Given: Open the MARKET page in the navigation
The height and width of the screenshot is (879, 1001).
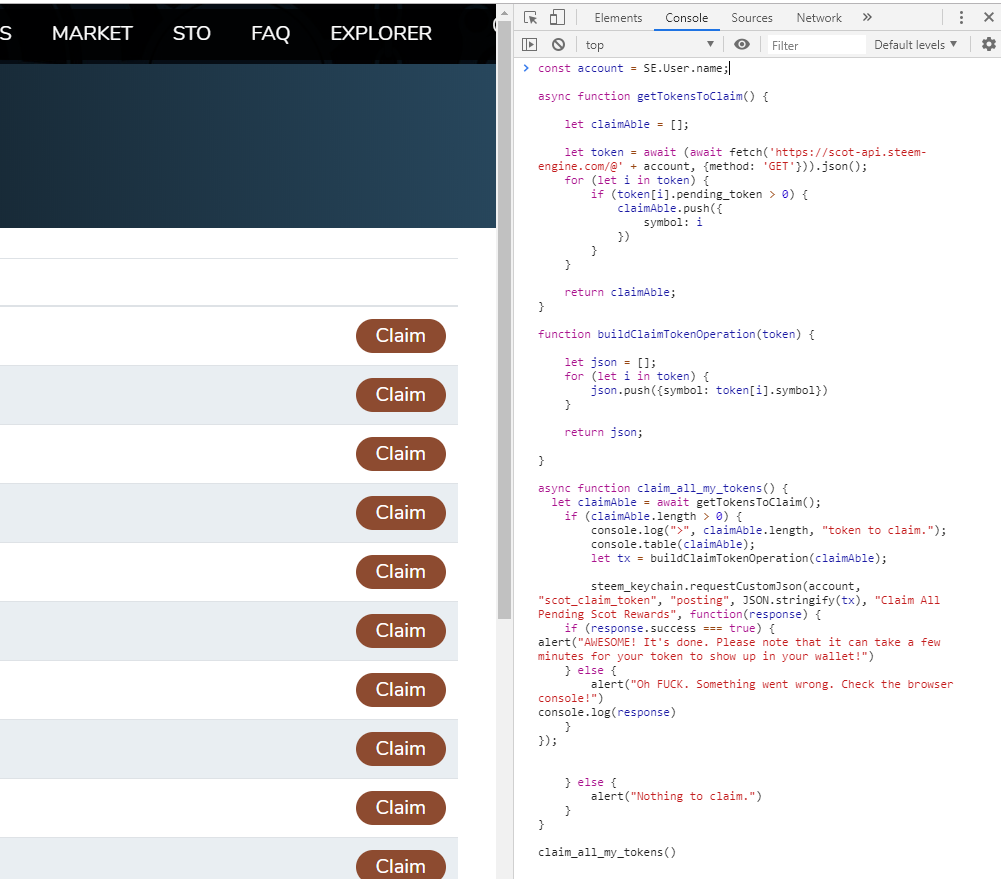Looking at the screenshot, I should click(x=92, y=33).
